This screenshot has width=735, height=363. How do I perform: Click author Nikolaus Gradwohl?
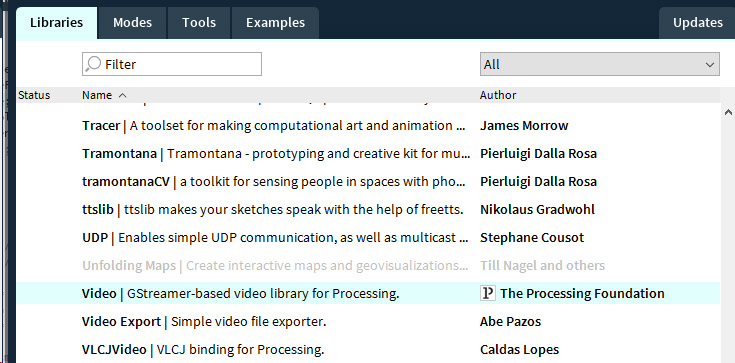coord(537,210)
